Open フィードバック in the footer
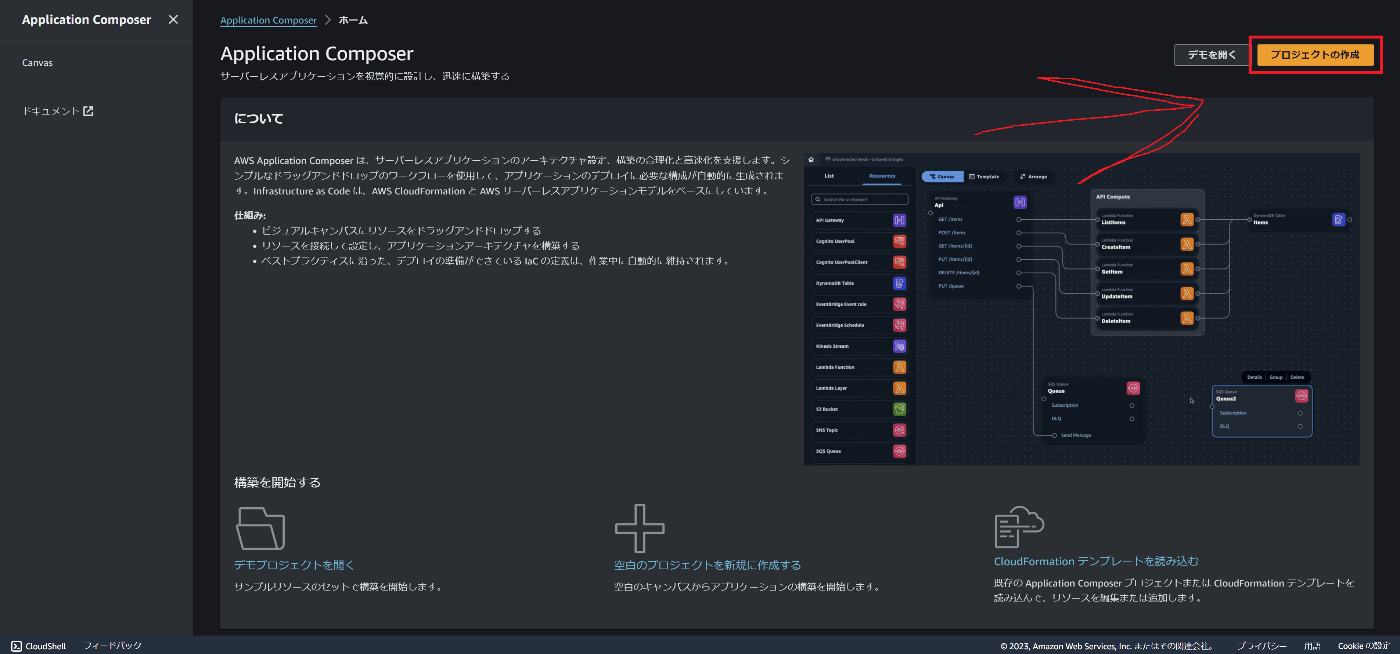Viewport: 1400px width, 654px height. (x=112, y=646)
